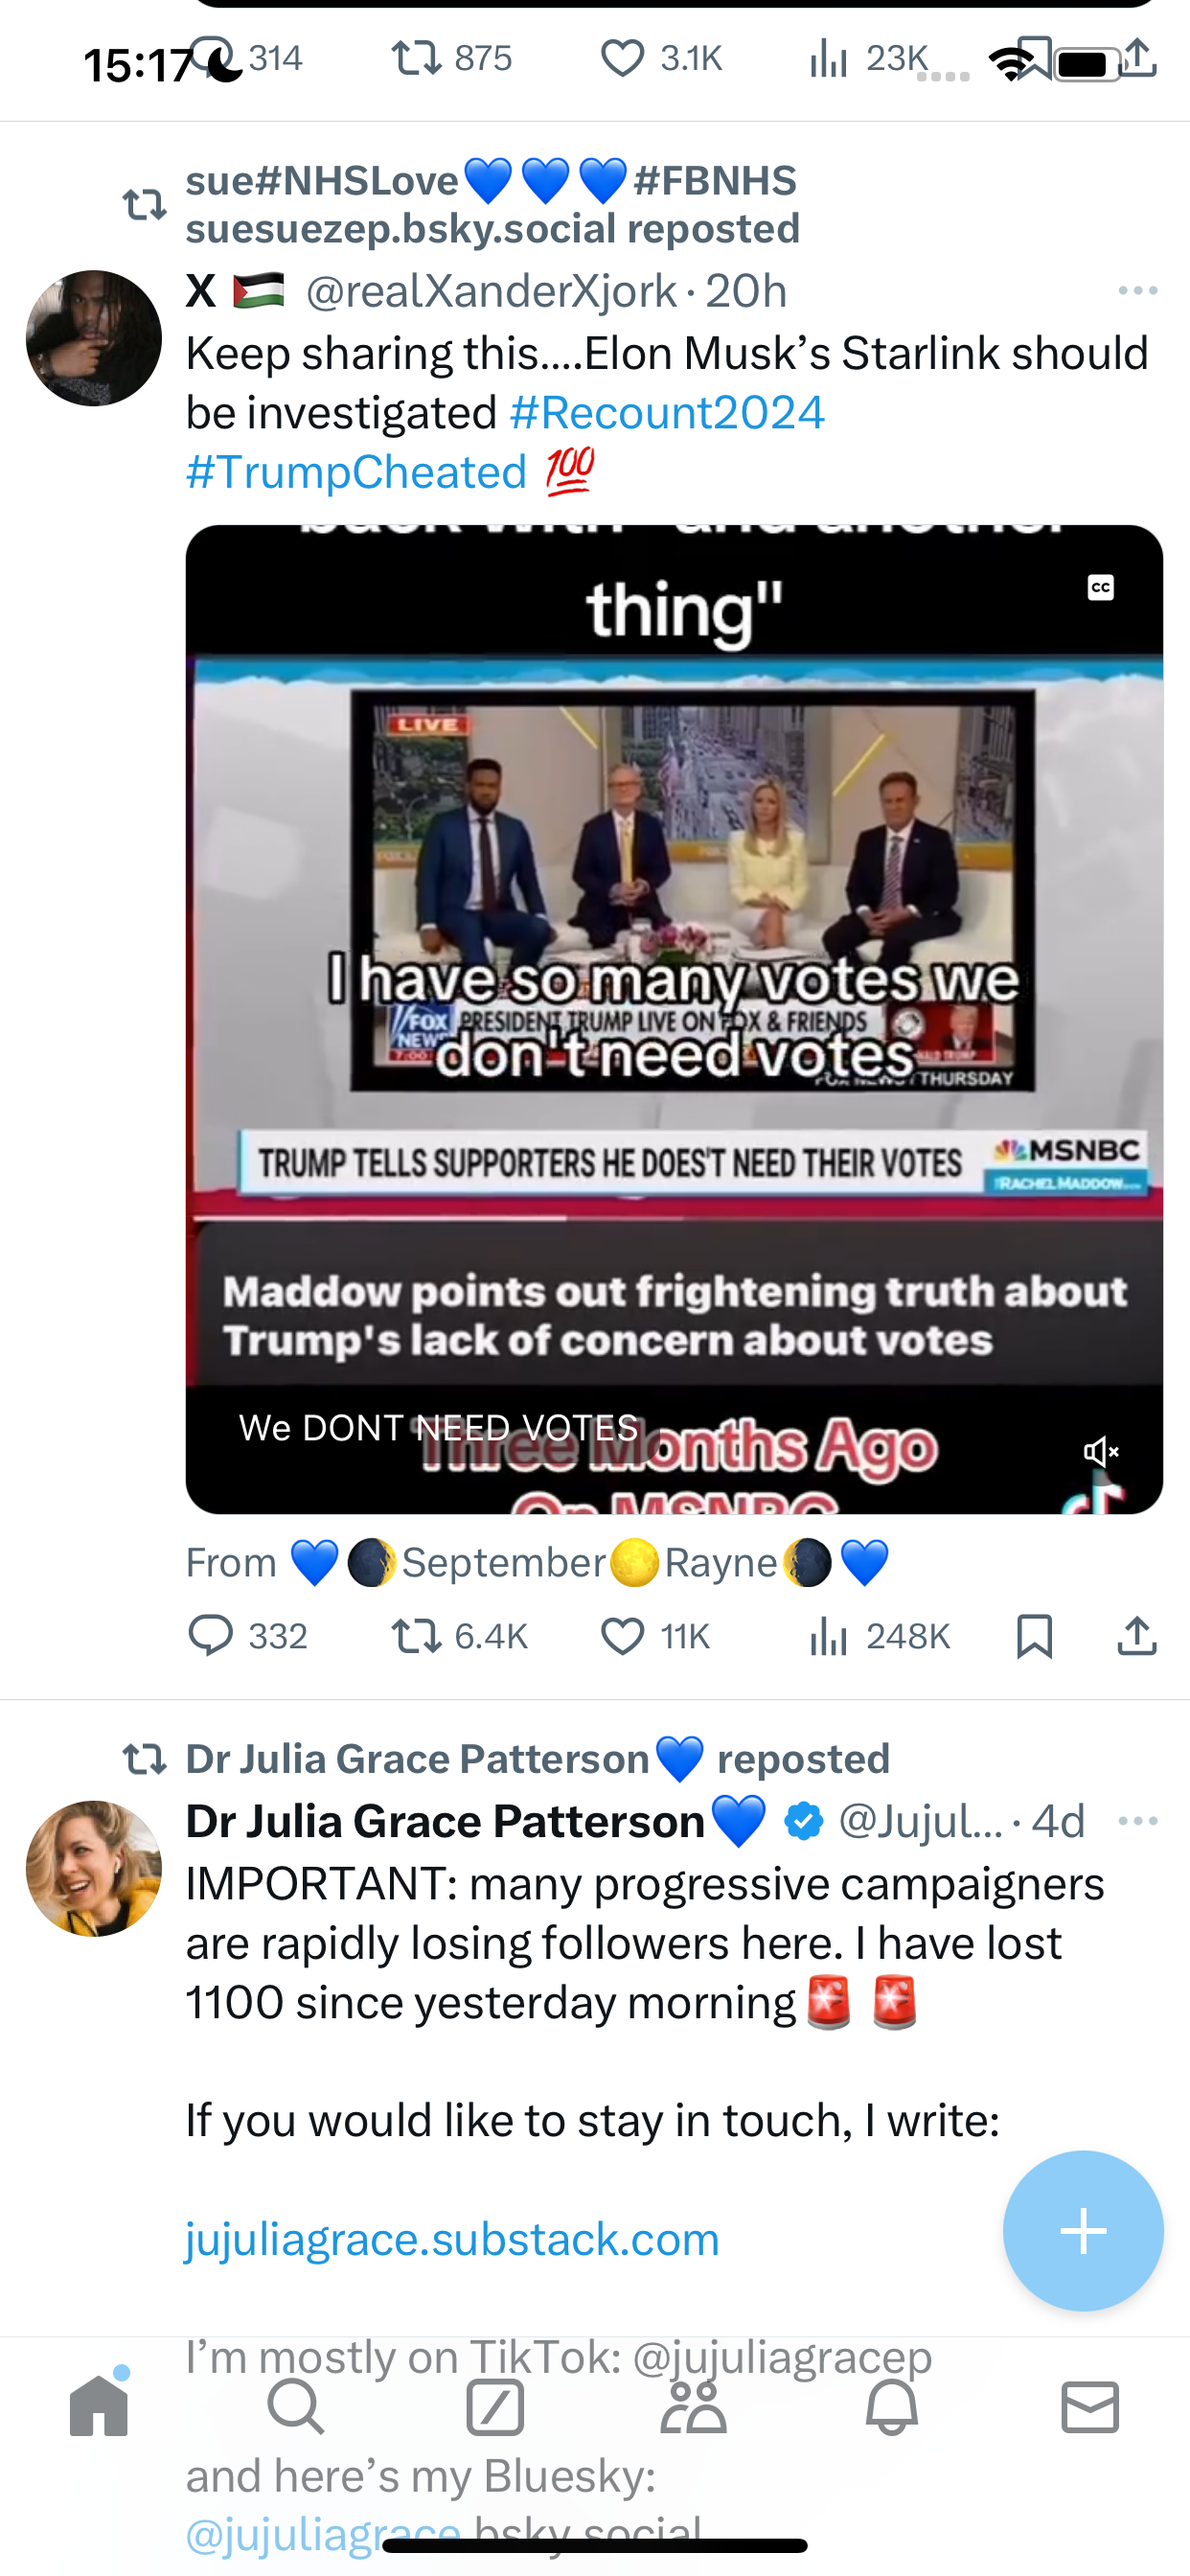Open Grok slash icon in the bottom bar

coord(495,2406)
